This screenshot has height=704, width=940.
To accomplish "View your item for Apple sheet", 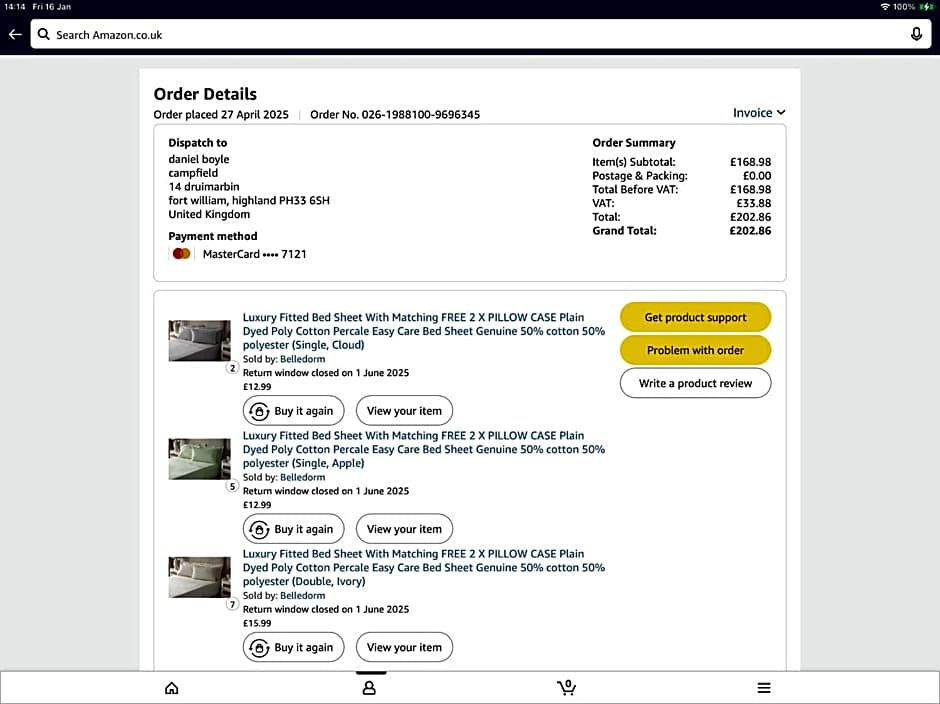I will coord(404,529).
